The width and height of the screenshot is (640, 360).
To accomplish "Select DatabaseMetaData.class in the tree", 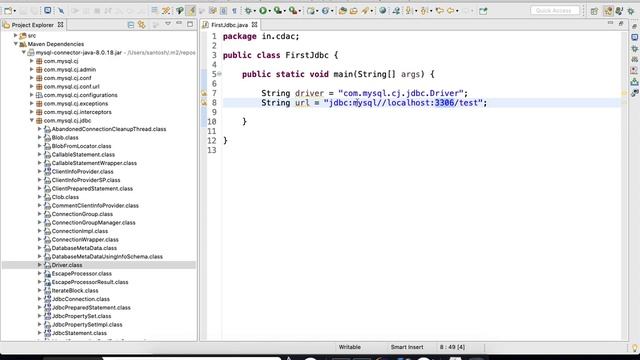I will pyautogui.click(x=84, y=248).
